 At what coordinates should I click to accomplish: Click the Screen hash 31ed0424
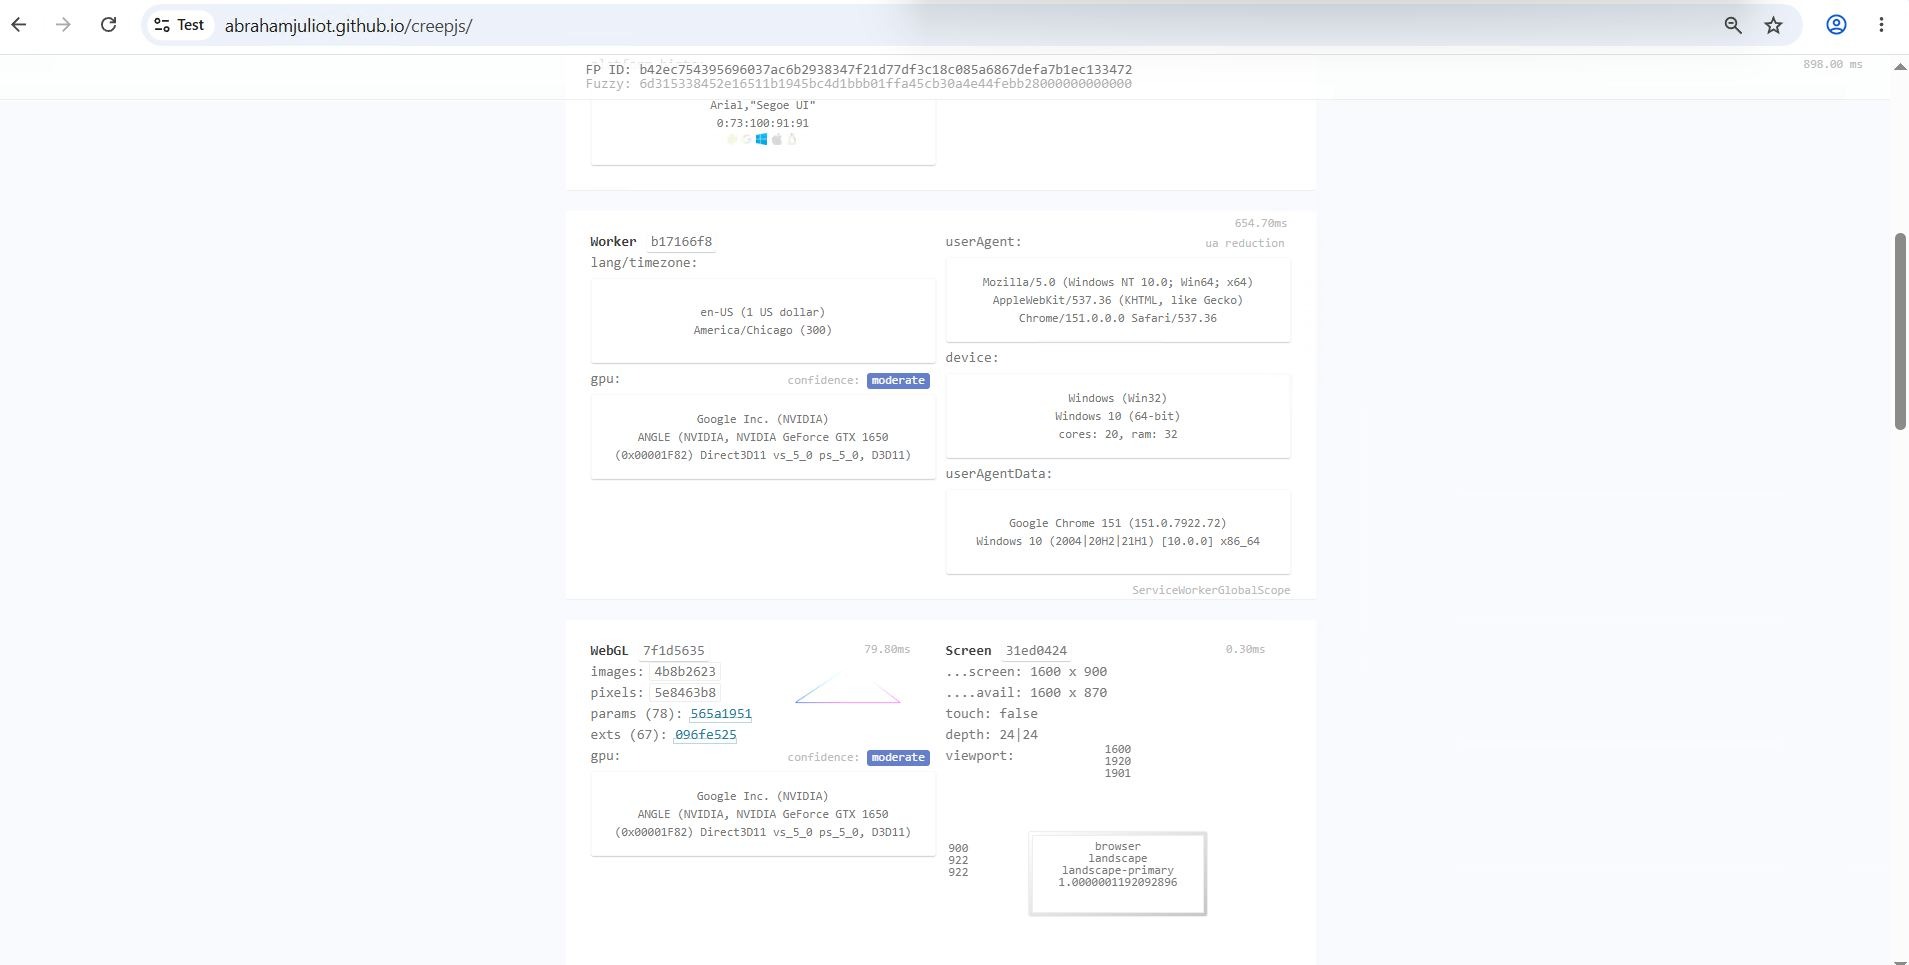pos(1036,651)
